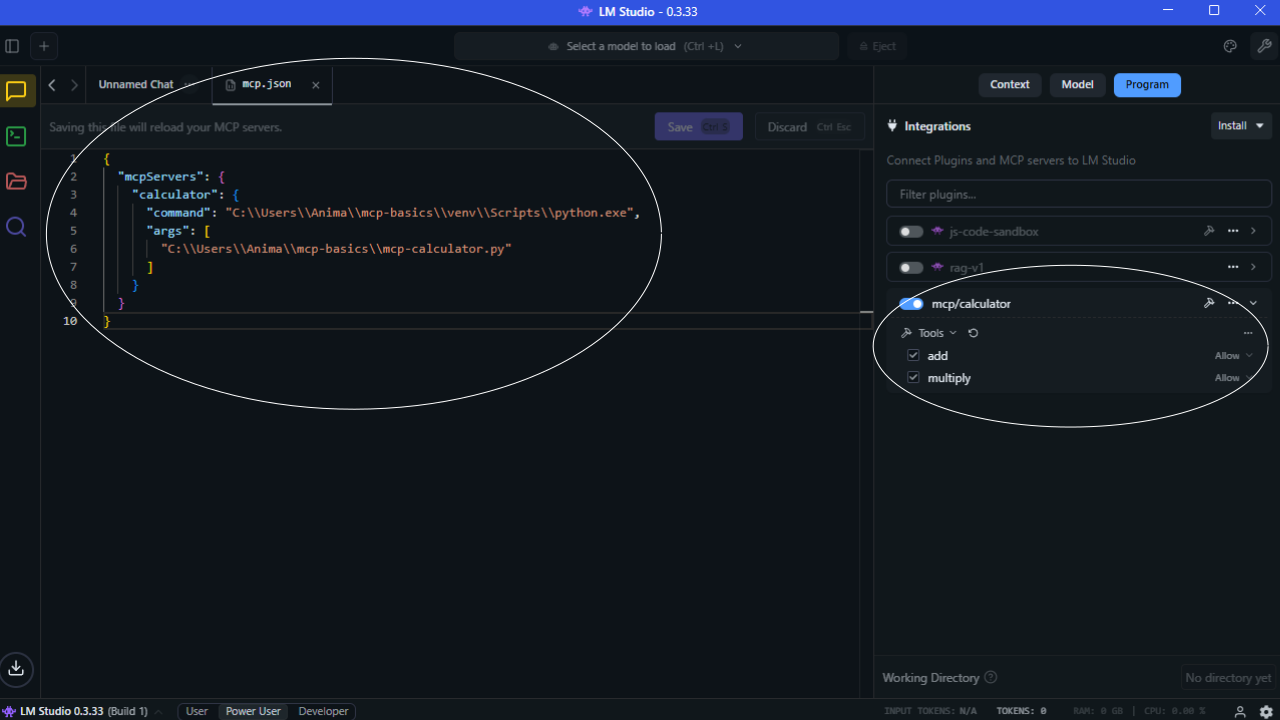Open the Downloads icon at bottom left
Screen dimensions: 1280x720
click(16, 668)
